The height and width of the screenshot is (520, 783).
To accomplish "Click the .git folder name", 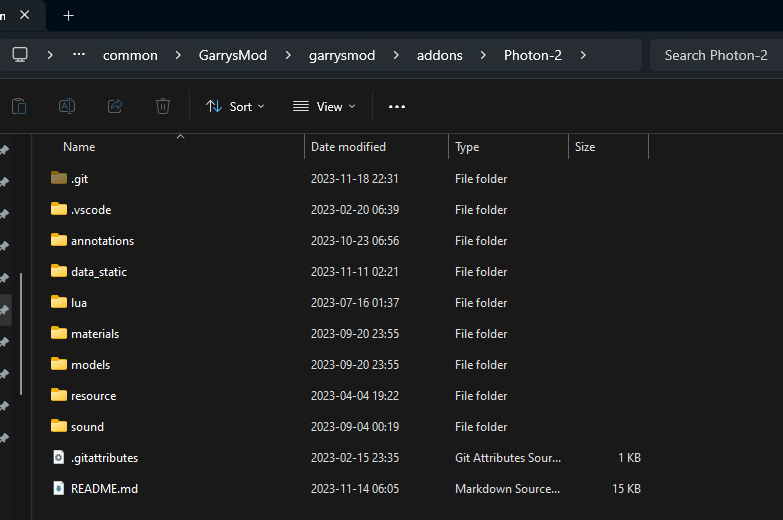I will [x=79, y=179].
